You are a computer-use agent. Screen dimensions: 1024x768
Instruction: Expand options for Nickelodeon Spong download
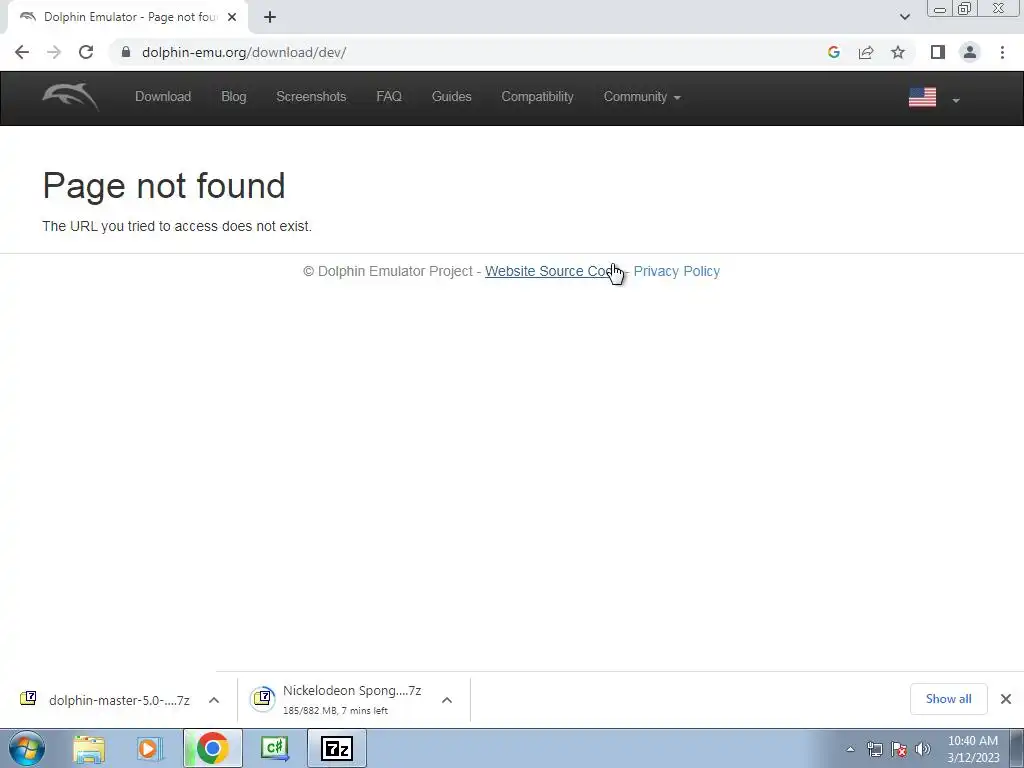pyautogui.click(x=447, y=700)
